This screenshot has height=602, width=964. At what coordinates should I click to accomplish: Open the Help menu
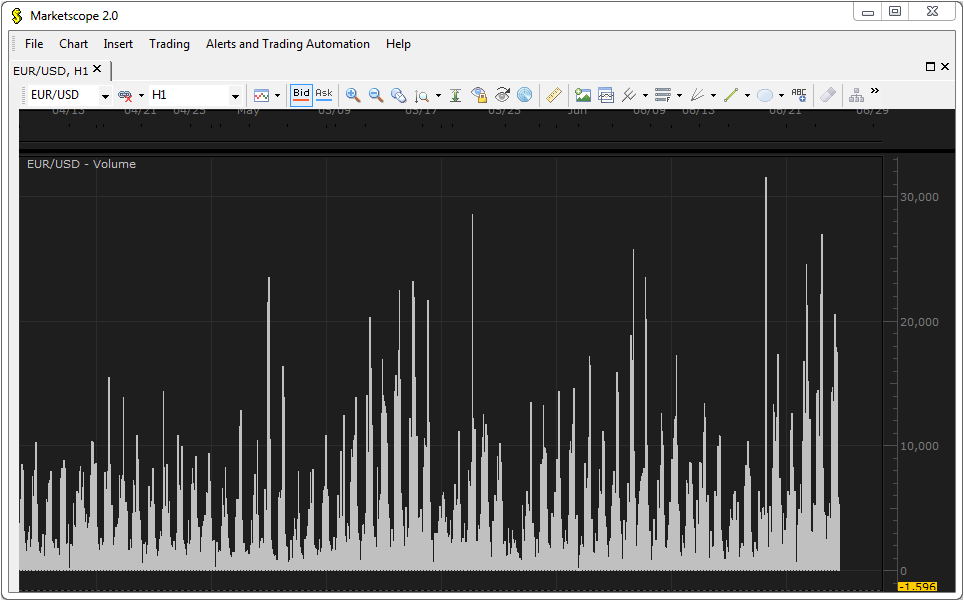tap(398, 44)
